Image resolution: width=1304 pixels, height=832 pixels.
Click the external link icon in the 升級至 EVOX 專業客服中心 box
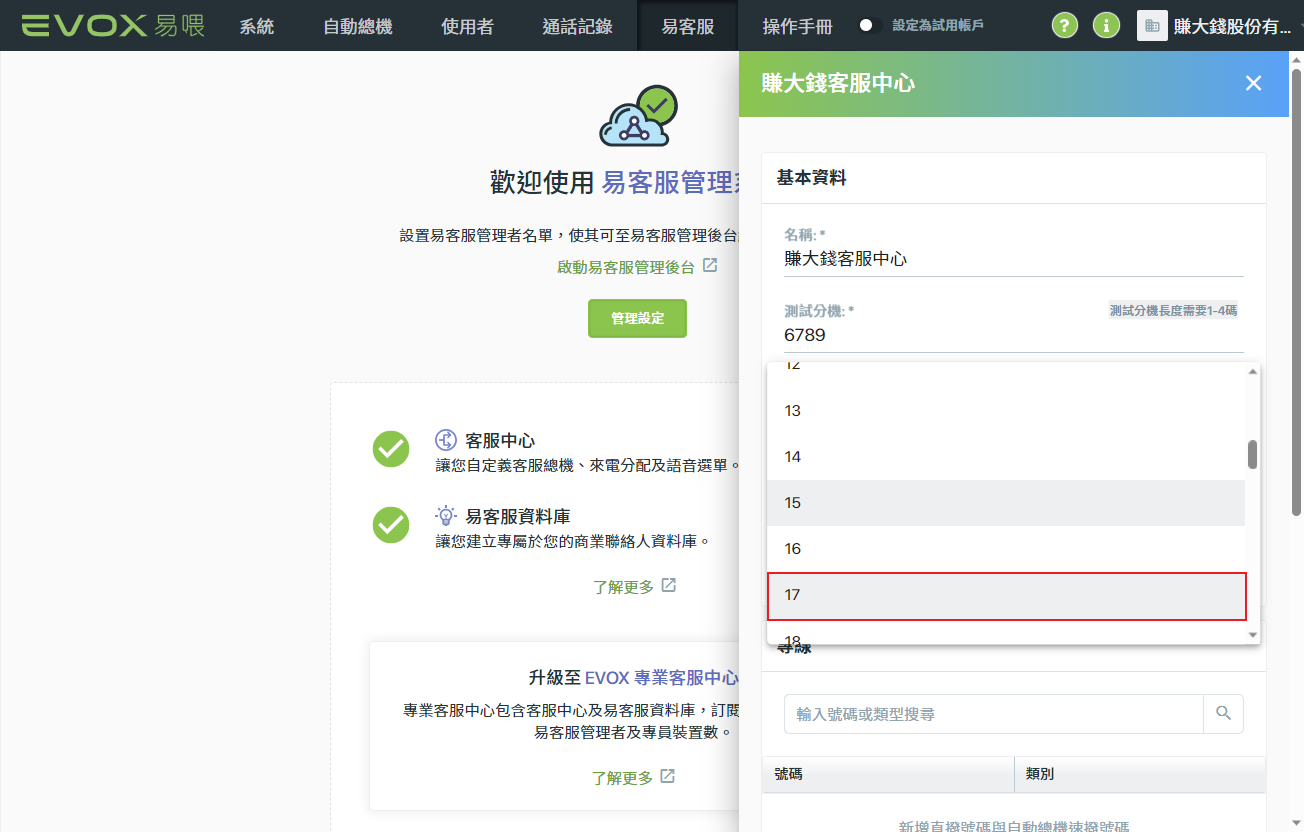pos(667,776)
